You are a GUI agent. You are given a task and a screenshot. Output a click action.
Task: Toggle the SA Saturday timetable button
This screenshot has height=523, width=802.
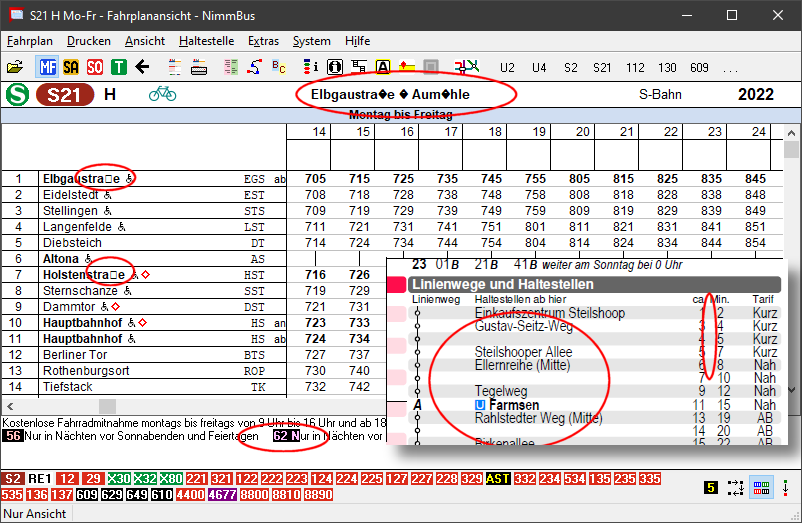(x=71, y=67)
